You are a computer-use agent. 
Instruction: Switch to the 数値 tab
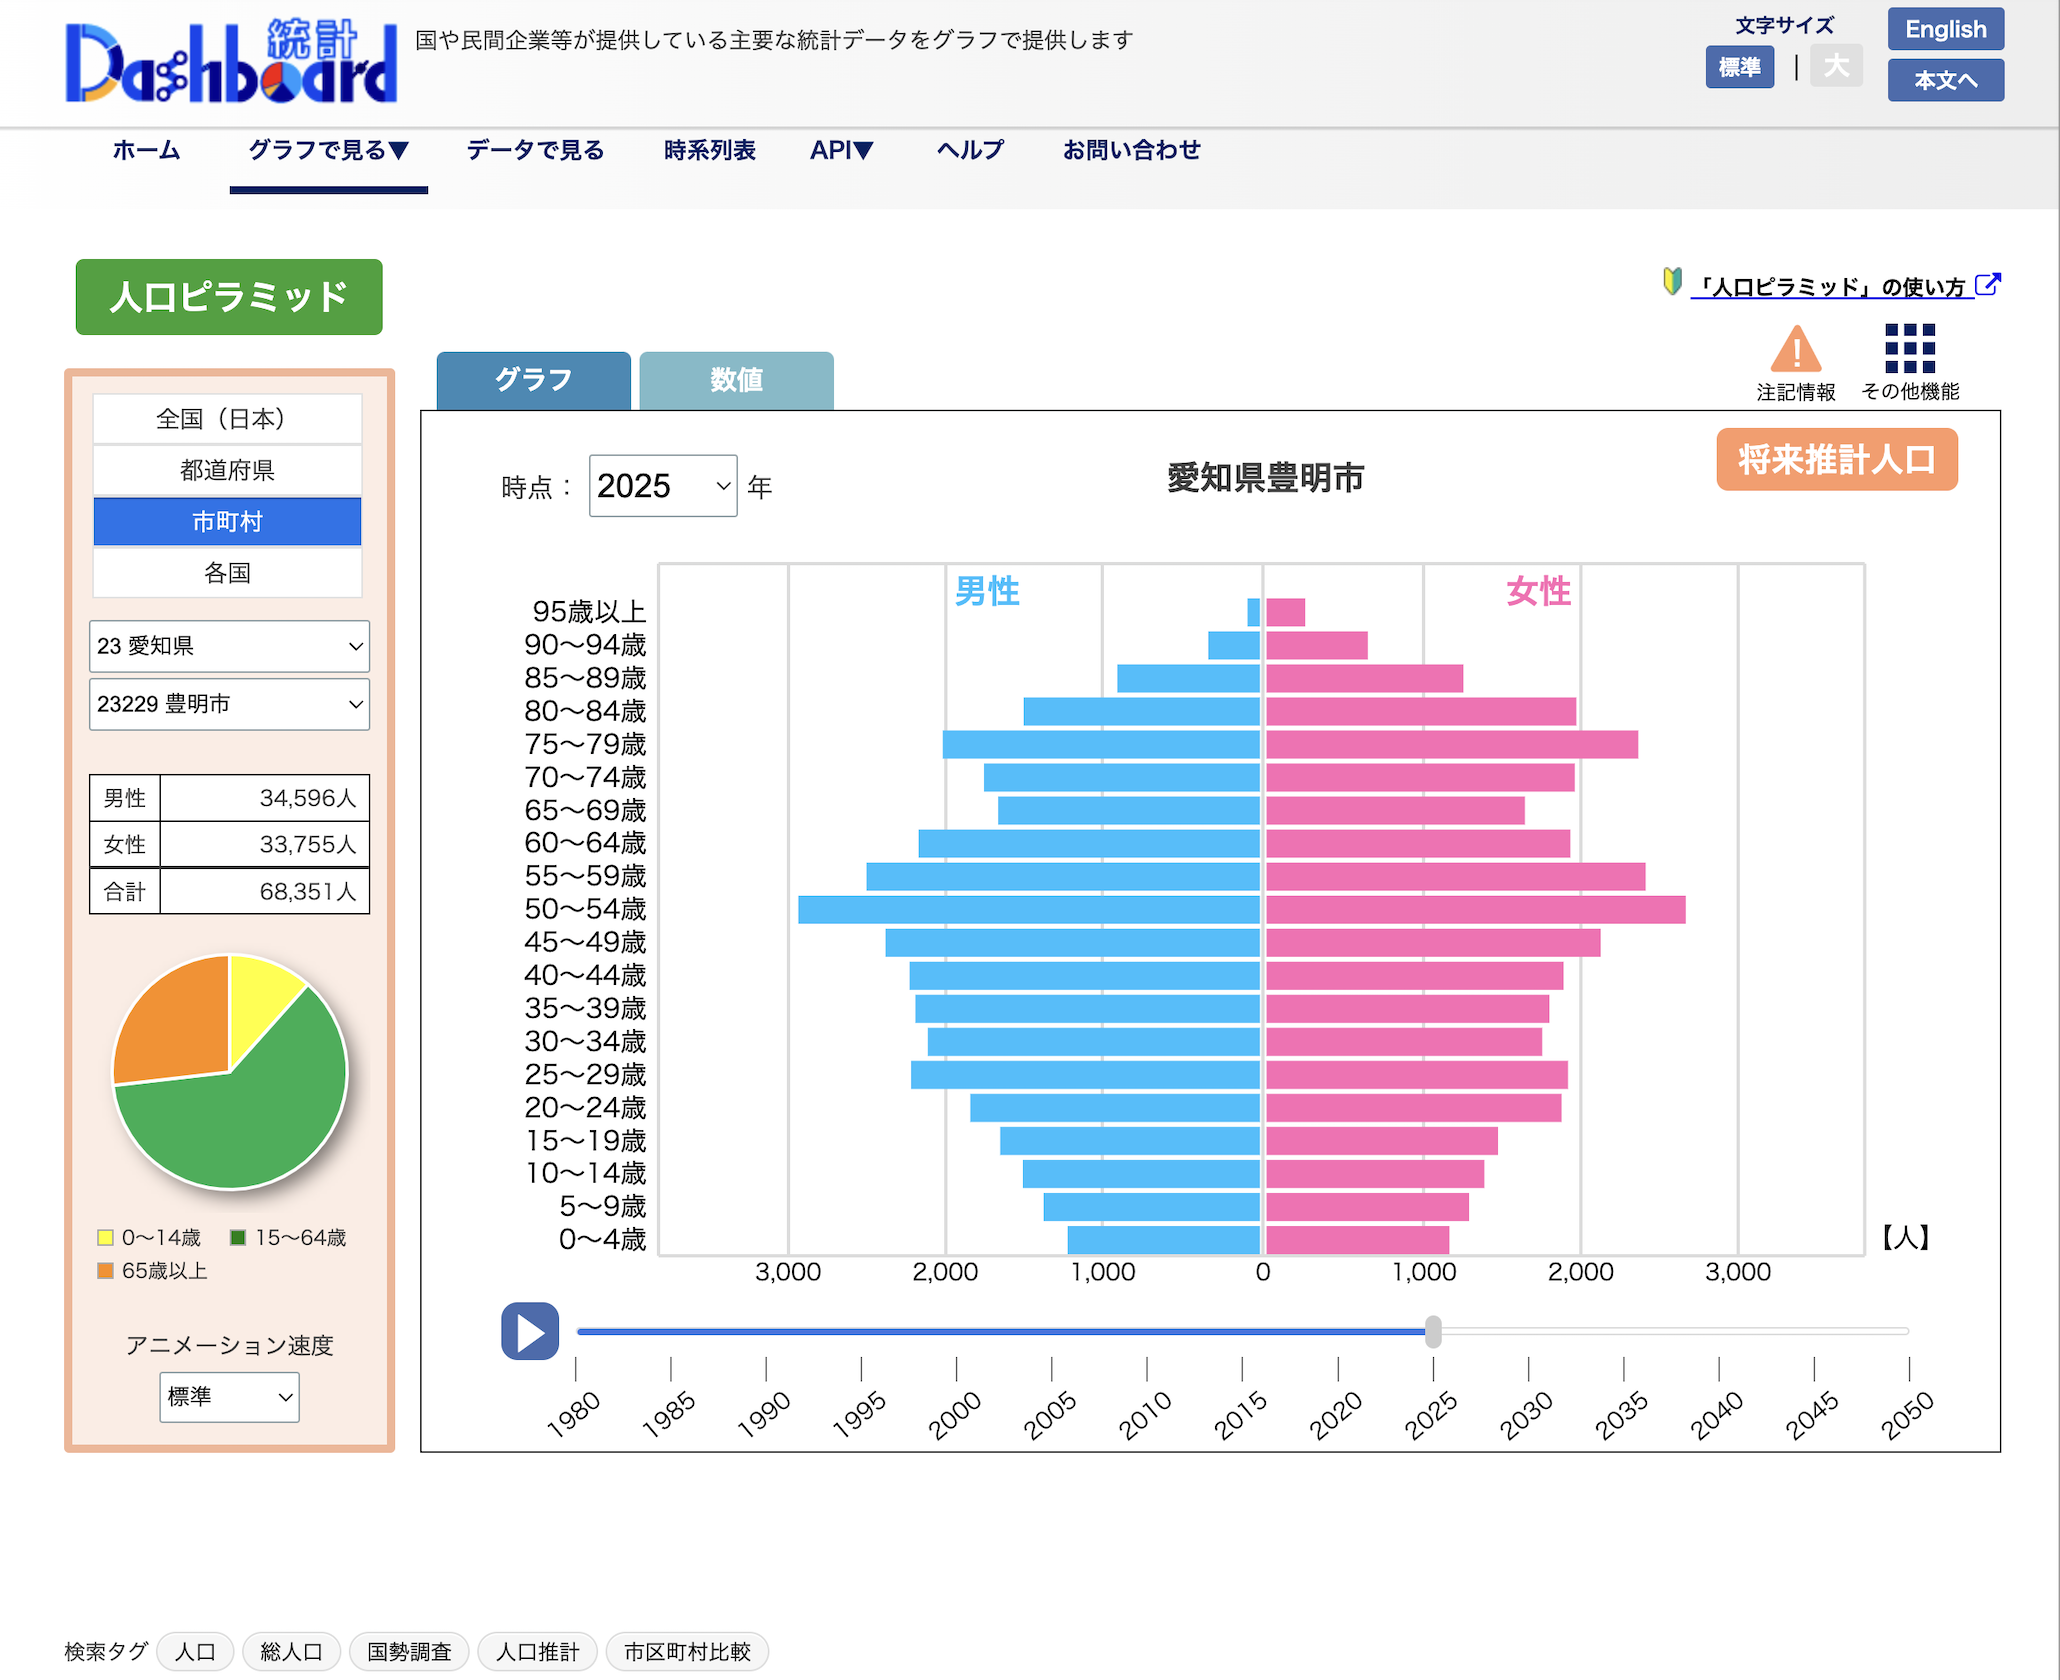click(x=736, y=380)
